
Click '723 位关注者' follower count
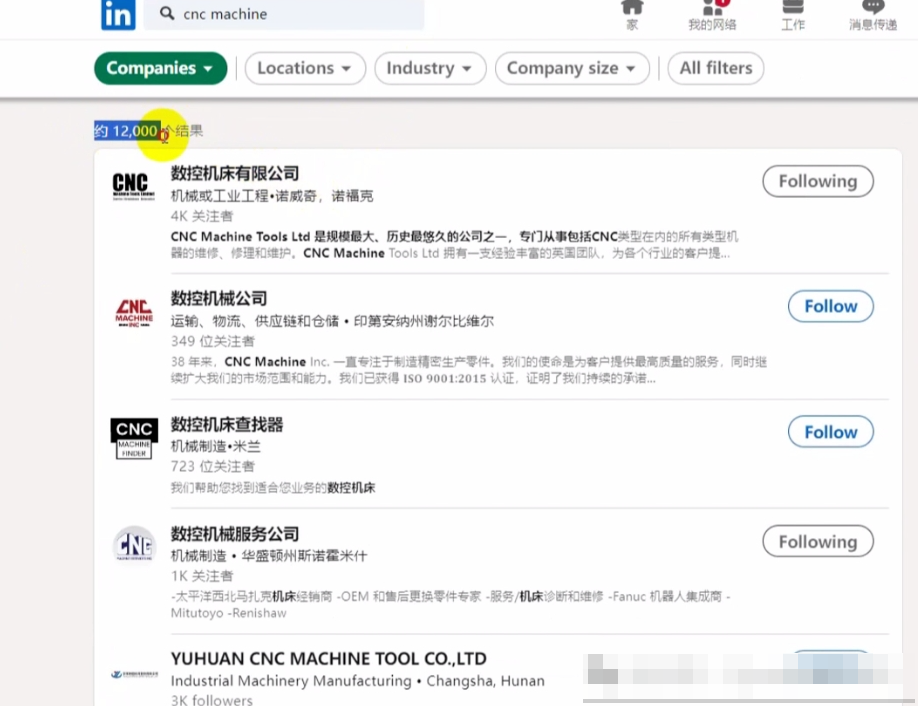click(x=213, y=467)
